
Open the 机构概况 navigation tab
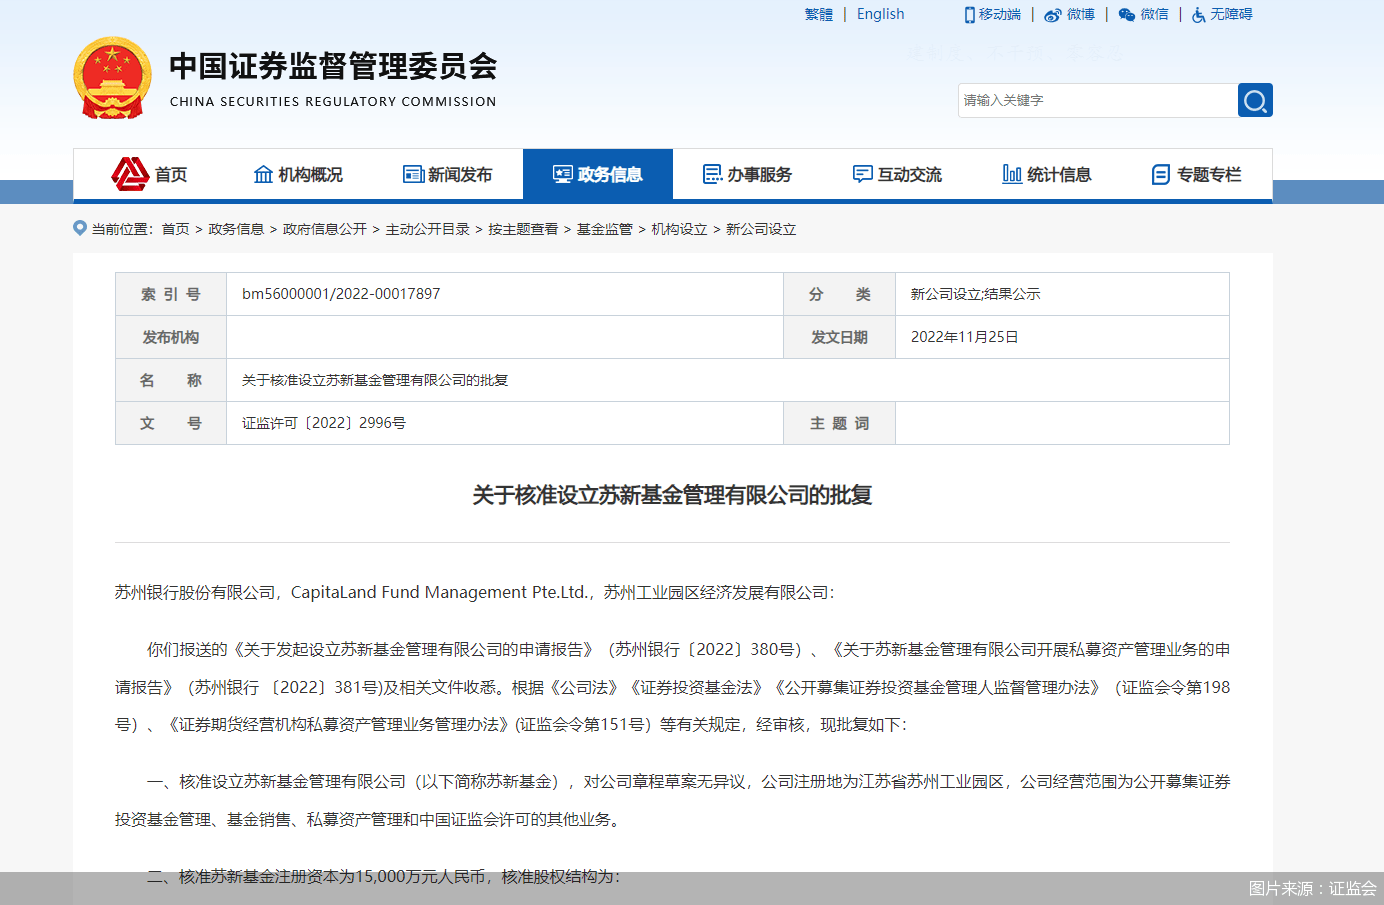[x=298, y=175]
